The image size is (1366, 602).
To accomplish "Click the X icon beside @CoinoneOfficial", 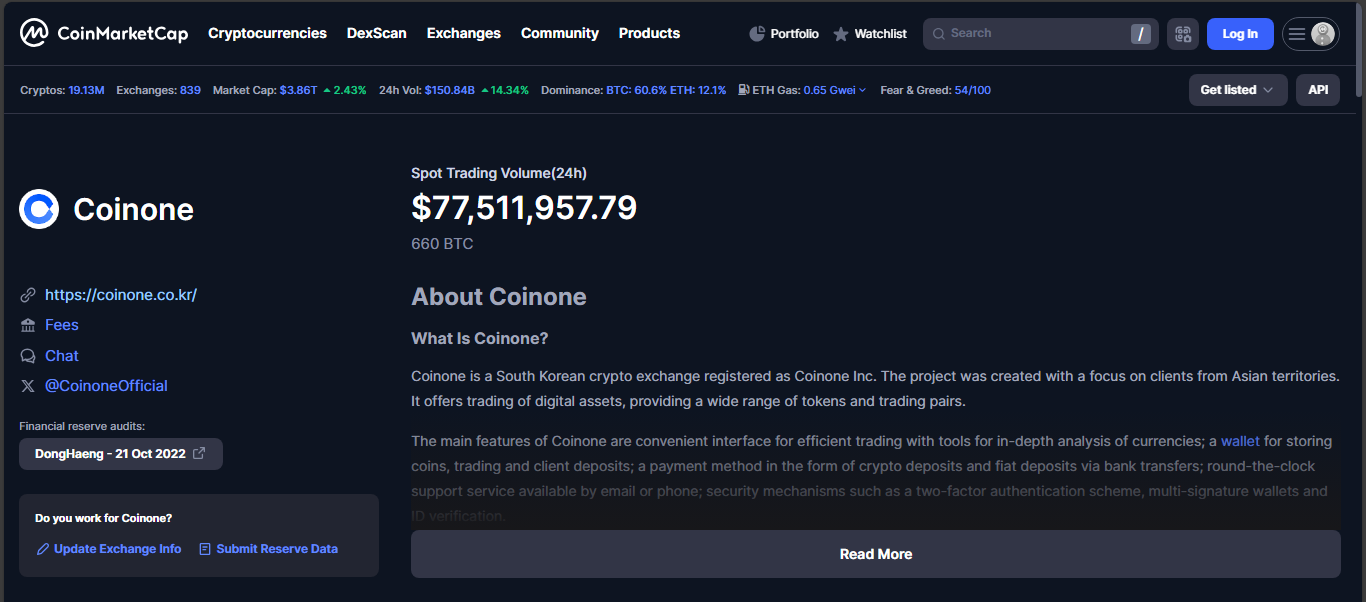I will click(x=28, y=386).
